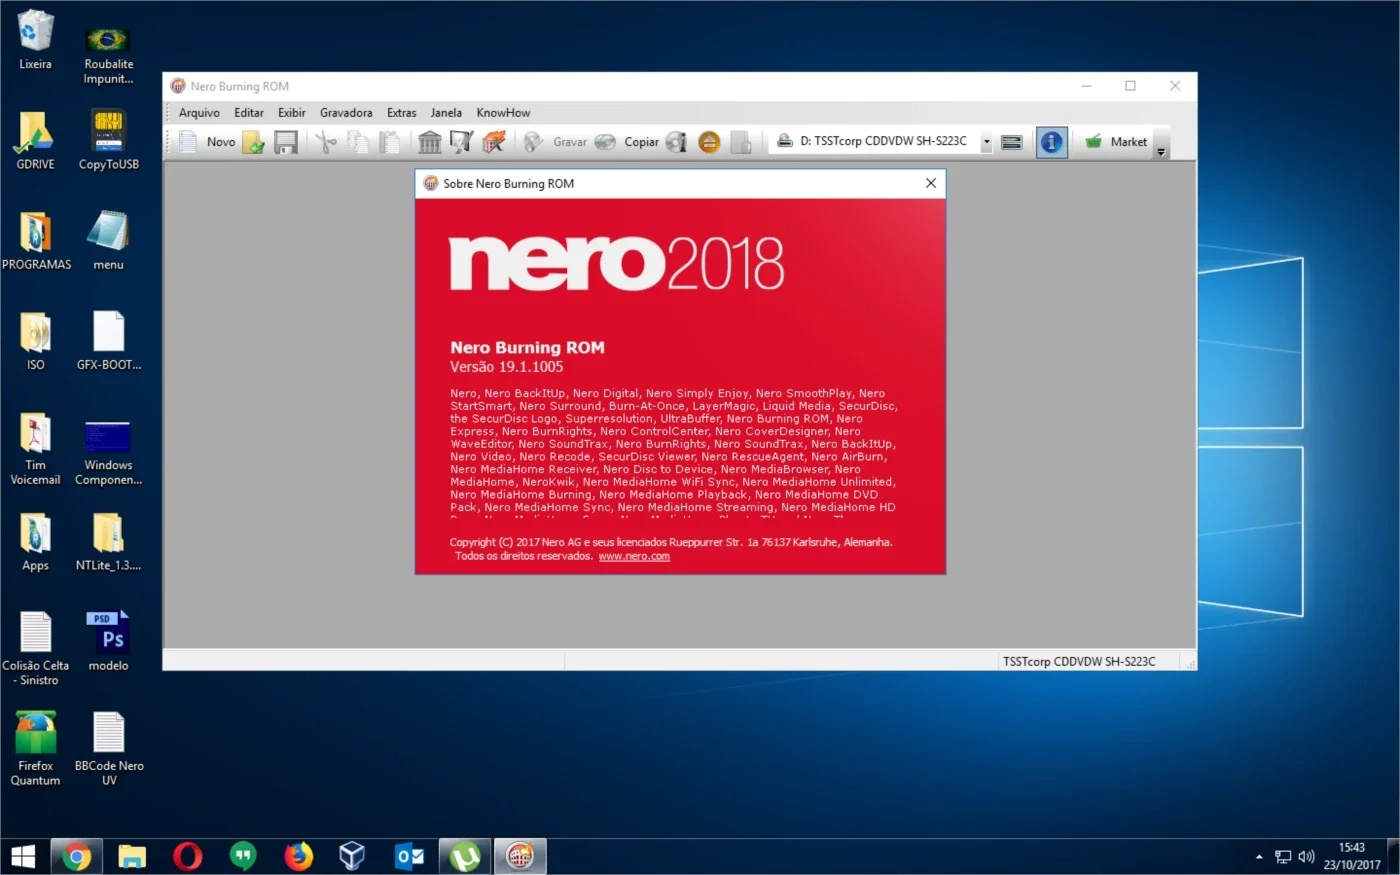Open the Editar menu
Screen dimensions: 1400x875
[249, 113]
